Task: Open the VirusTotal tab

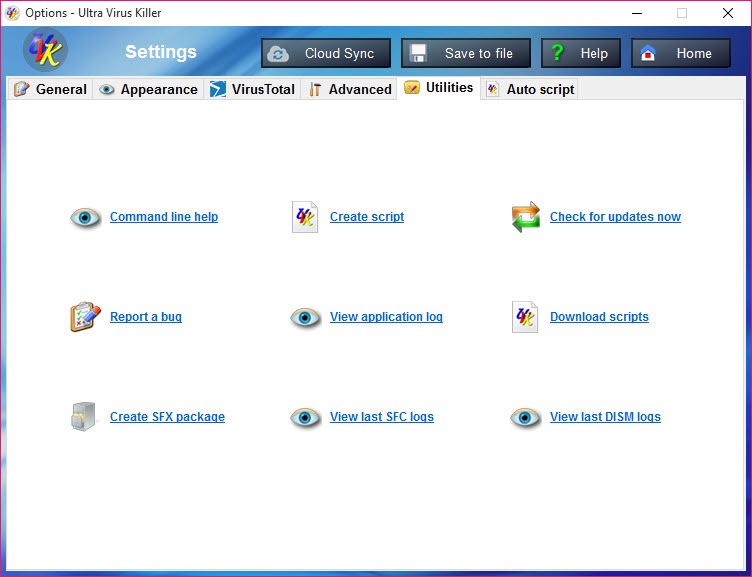Action: [x=252, y=89]
